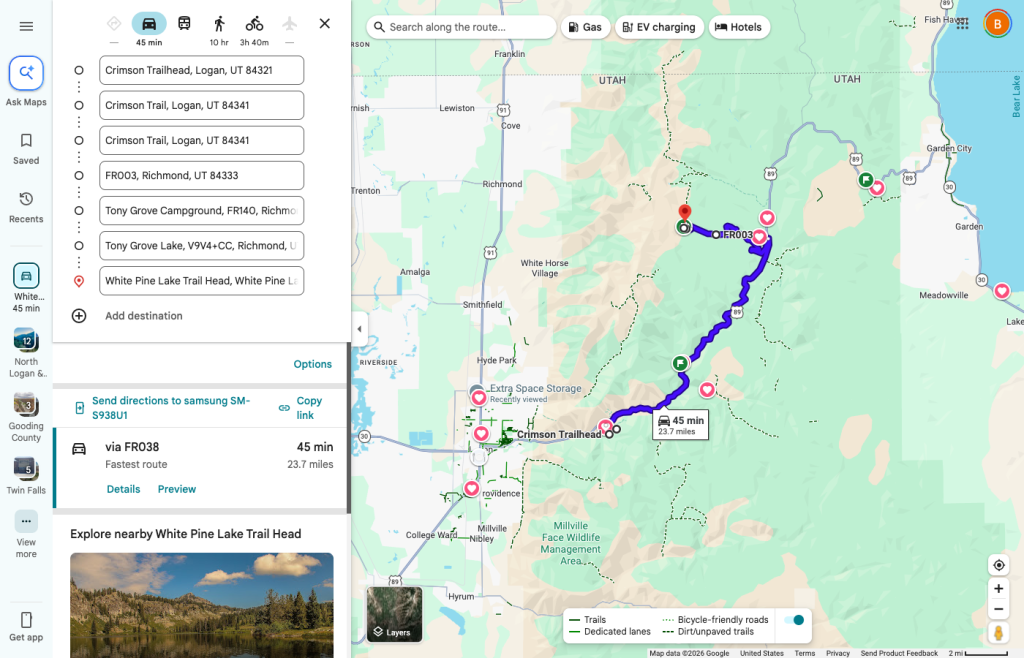
Task: Open route Preview
Action: (x=176, y=489)
